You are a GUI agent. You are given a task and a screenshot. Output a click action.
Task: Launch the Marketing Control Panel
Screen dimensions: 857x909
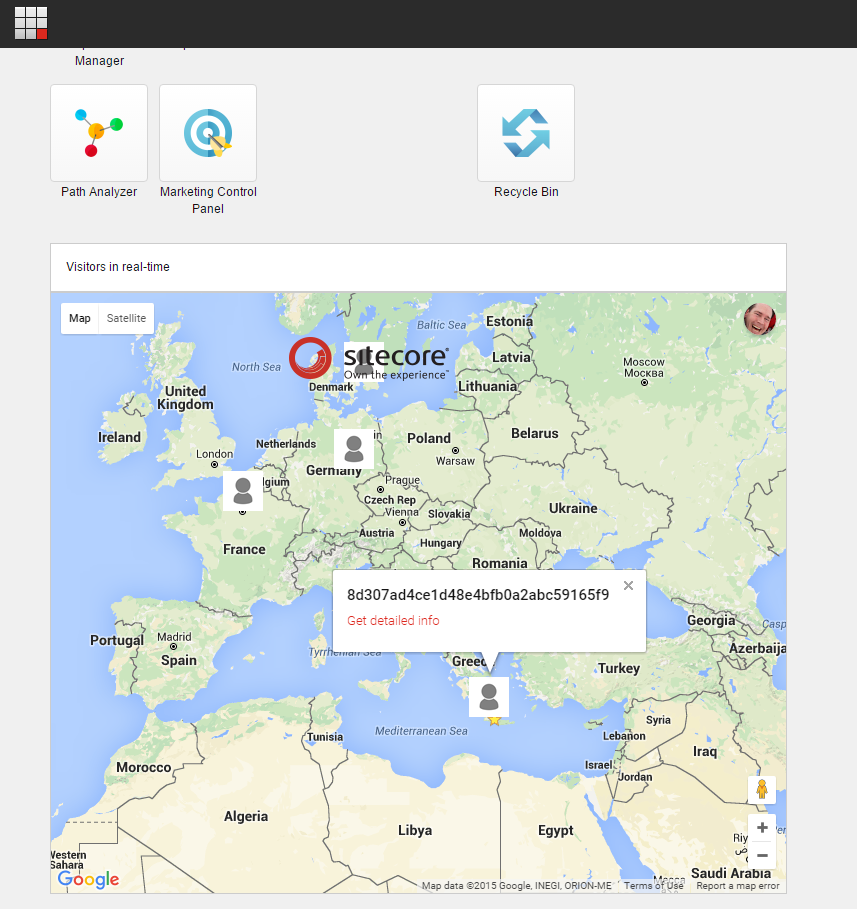coord(208,133)
